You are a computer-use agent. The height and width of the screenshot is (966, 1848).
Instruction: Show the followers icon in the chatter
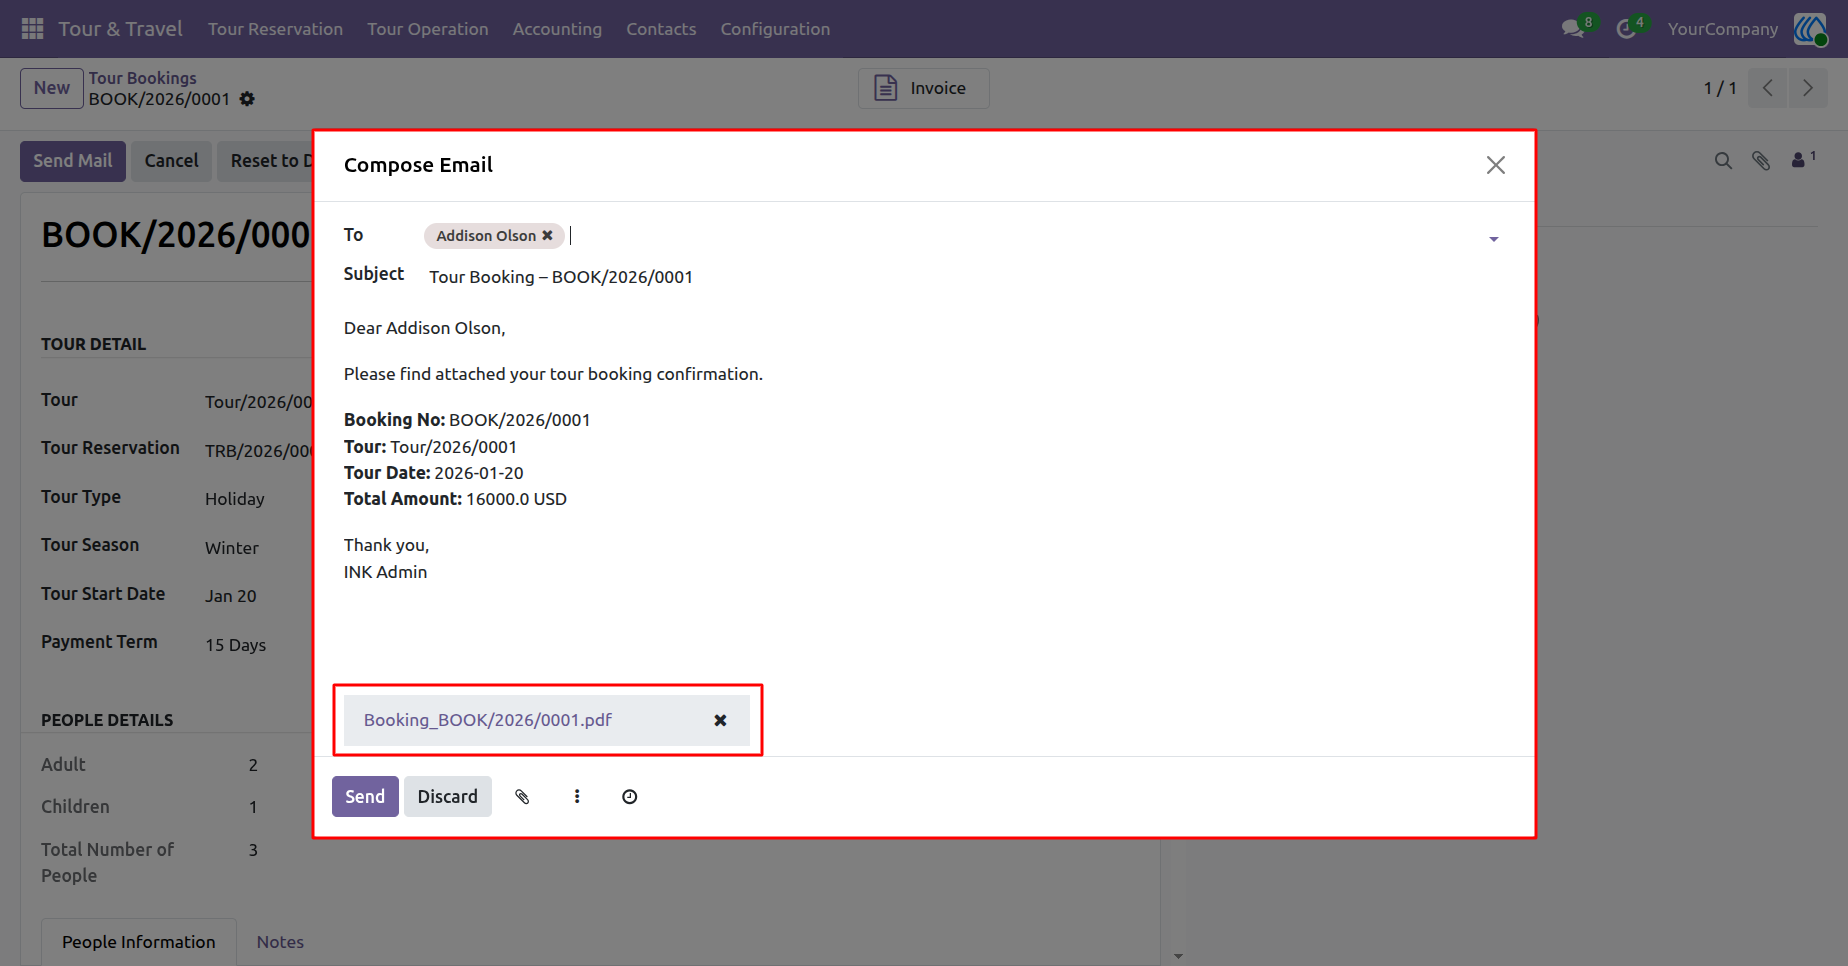pos(1803,159)
